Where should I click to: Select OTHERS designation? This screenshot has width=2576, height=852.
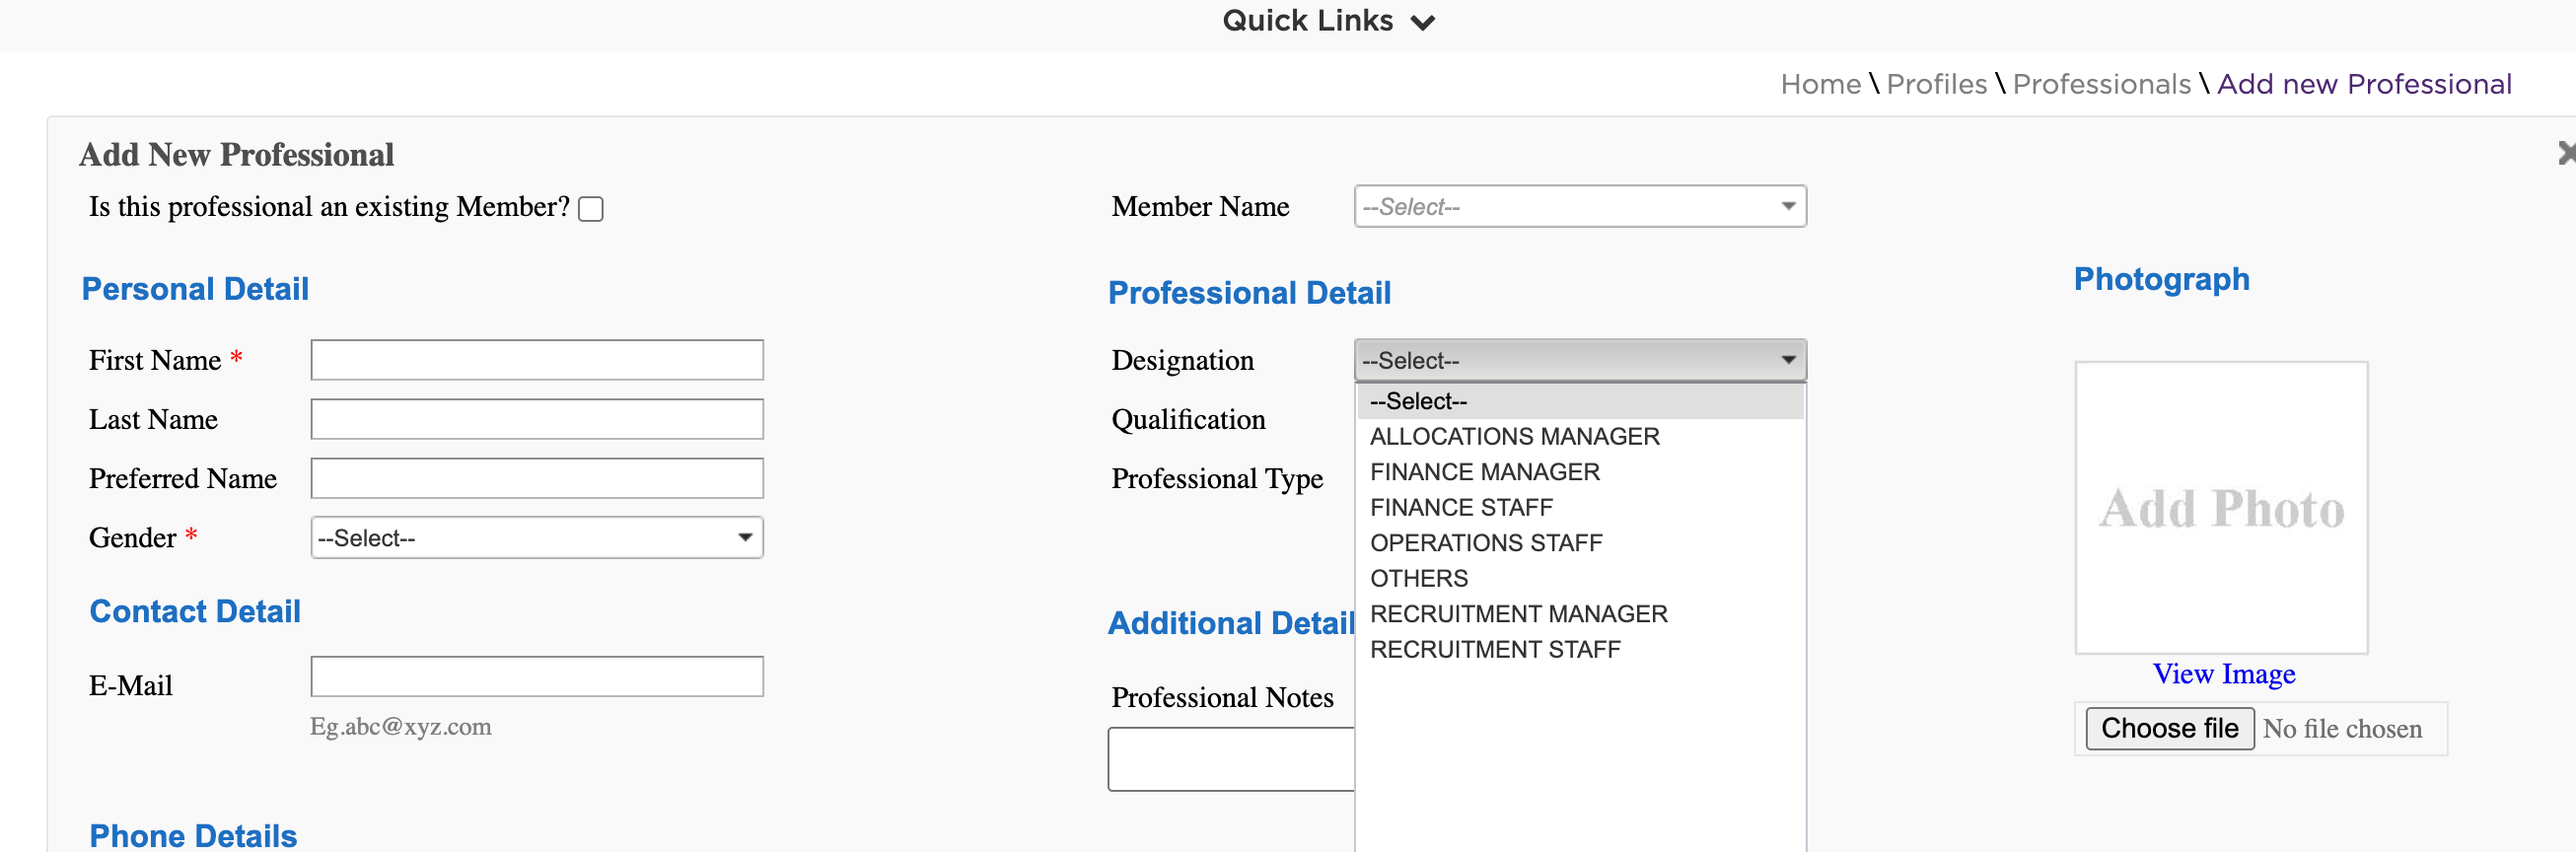[x=1580, y=578]
